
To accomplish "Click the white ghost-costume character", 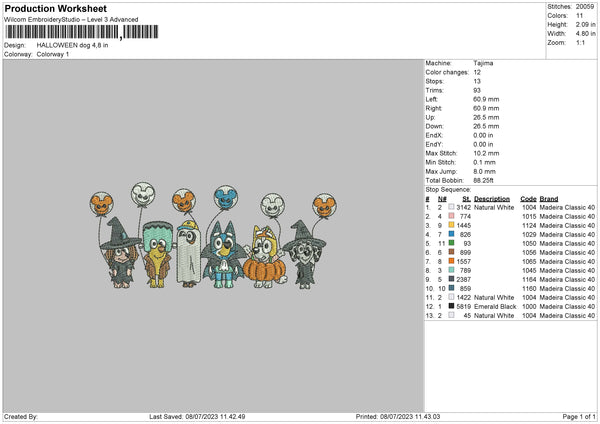I will pyautogui.click(x=188, y=254).
